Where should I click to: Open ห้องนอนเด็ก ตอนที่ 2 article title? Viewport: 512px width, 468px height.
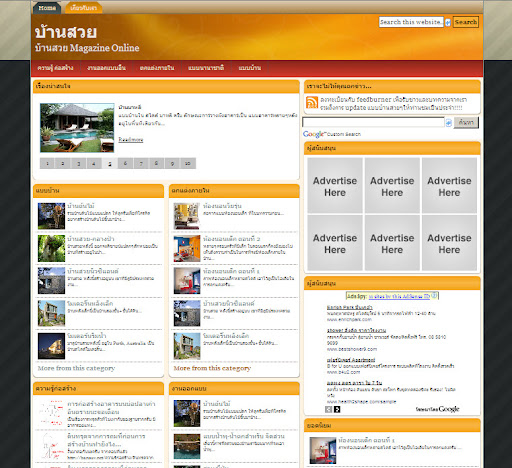(x=232, y=239)
